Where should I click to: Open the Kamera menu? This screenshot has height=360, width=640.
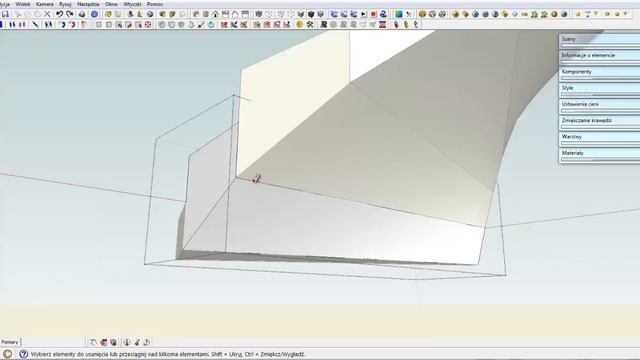pyautogui.click(x=44, y=4)
